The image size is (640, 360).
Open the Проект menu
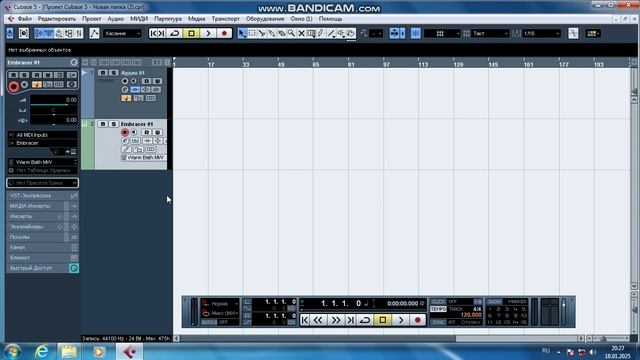[x=92, y=19]
